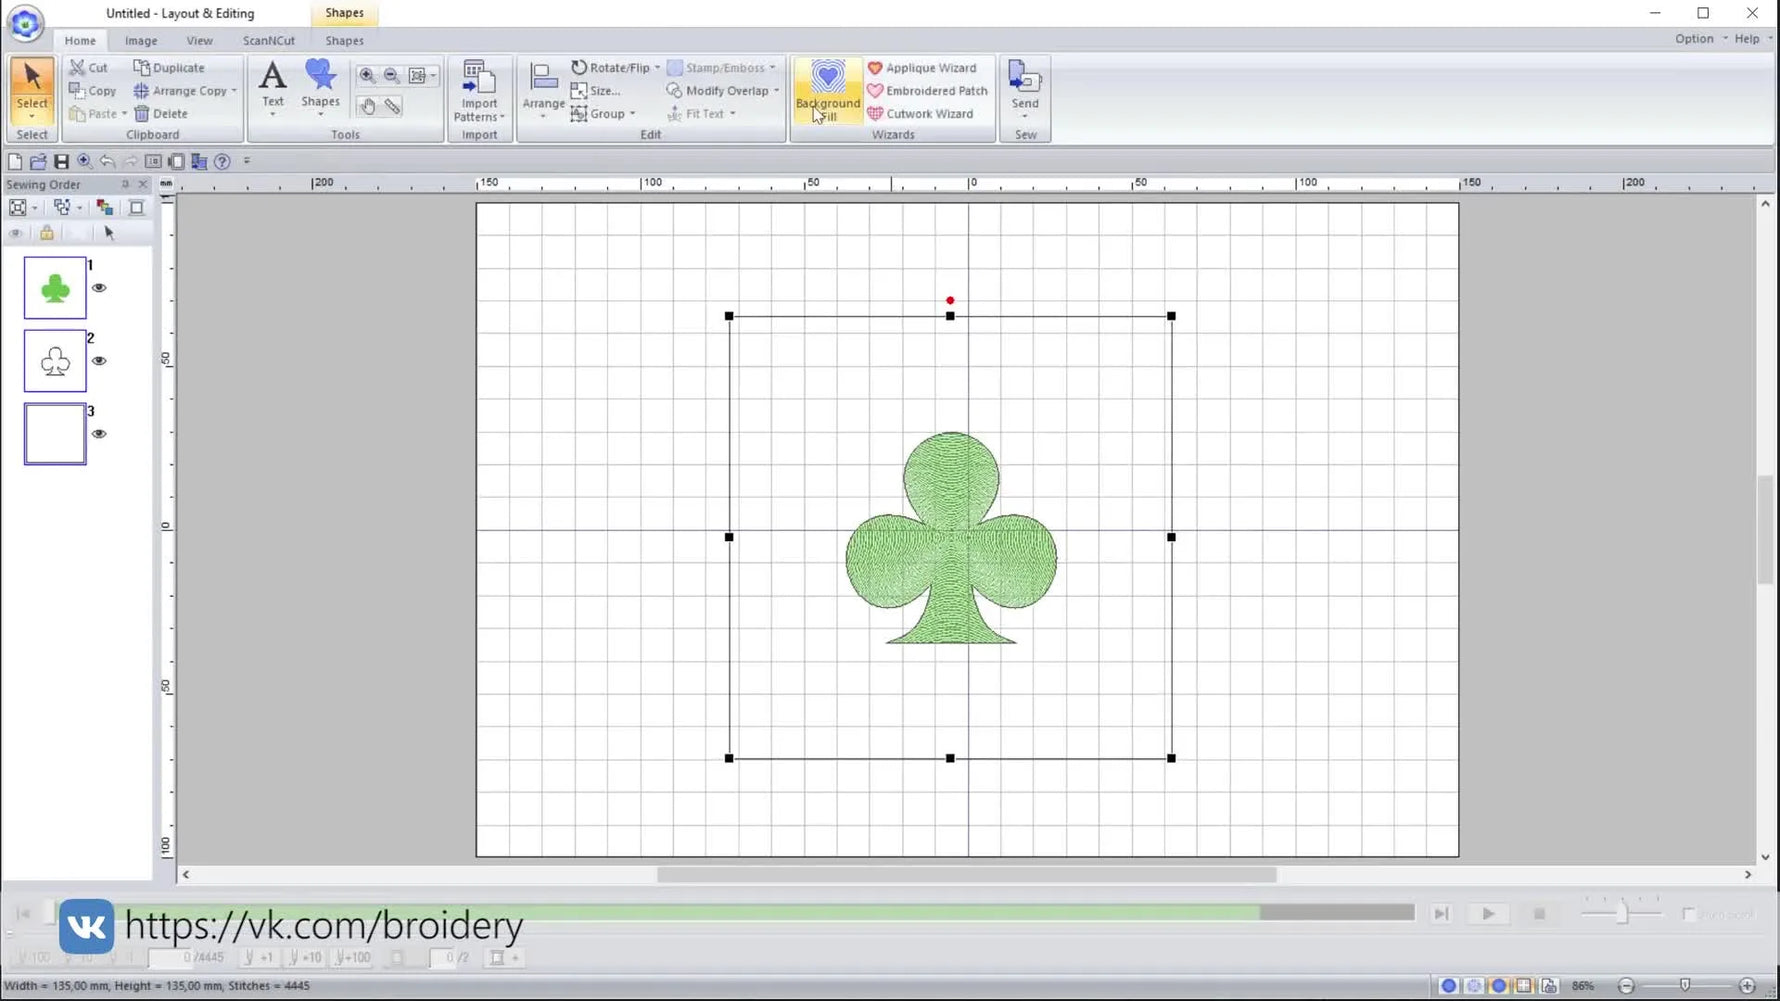The height and width of the screenshot is (1001, 1780).
Task: Toggle visibility eye for sewing item 2
Action: pos(99,361)
